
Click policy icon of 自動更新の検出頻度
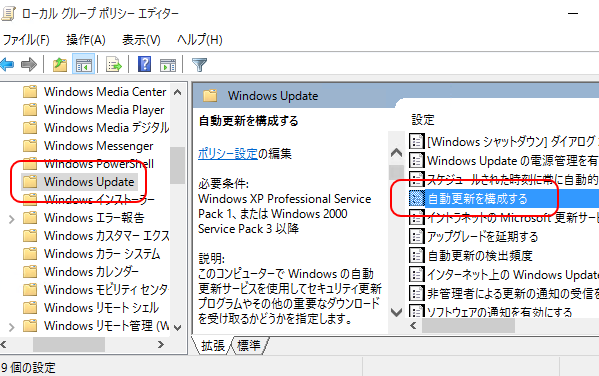click(416, 255)
